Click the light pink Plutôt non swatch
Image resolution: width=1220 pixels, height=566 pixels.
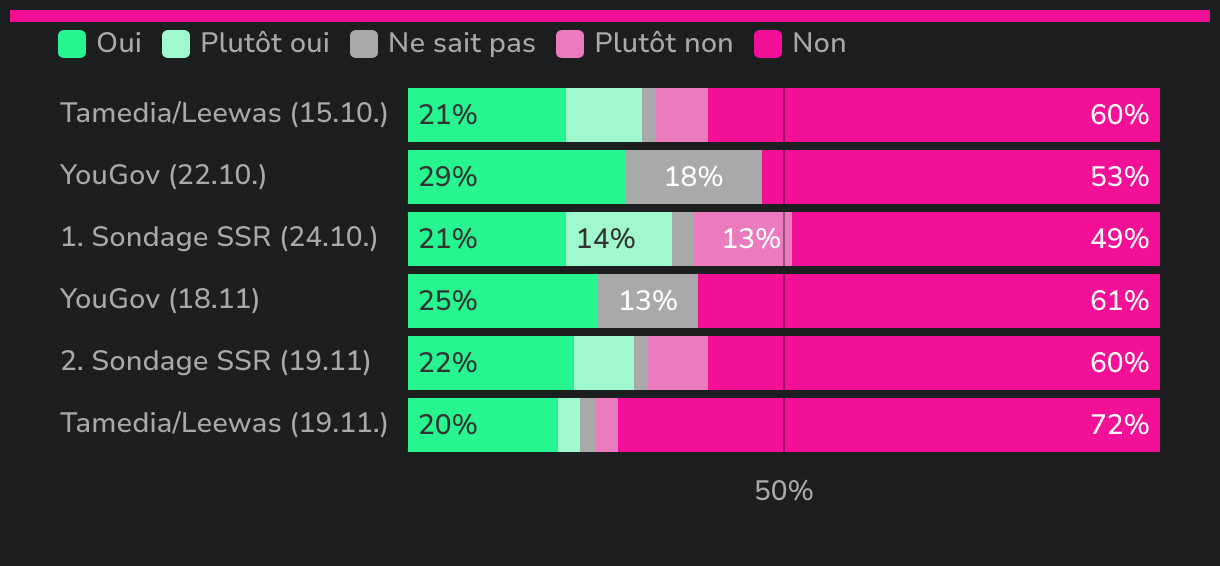click(x=570, y=44)
